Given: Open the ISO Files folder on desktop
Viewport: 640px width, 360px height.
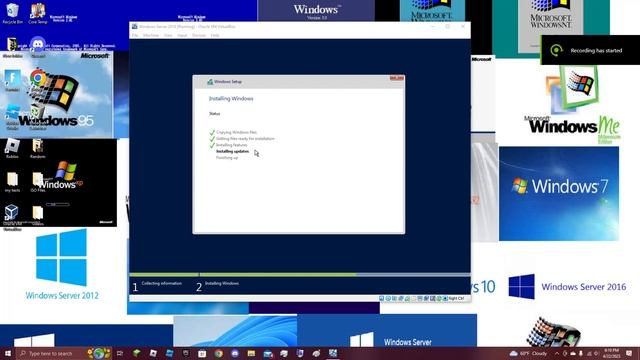Looking at the screenshot, I should [x=38, y=182].
